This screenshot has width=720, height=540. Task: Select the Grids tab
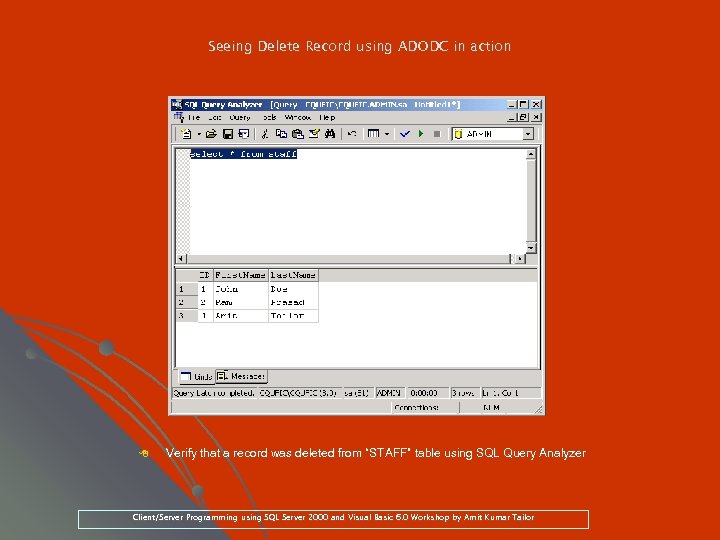pos(197,377)
